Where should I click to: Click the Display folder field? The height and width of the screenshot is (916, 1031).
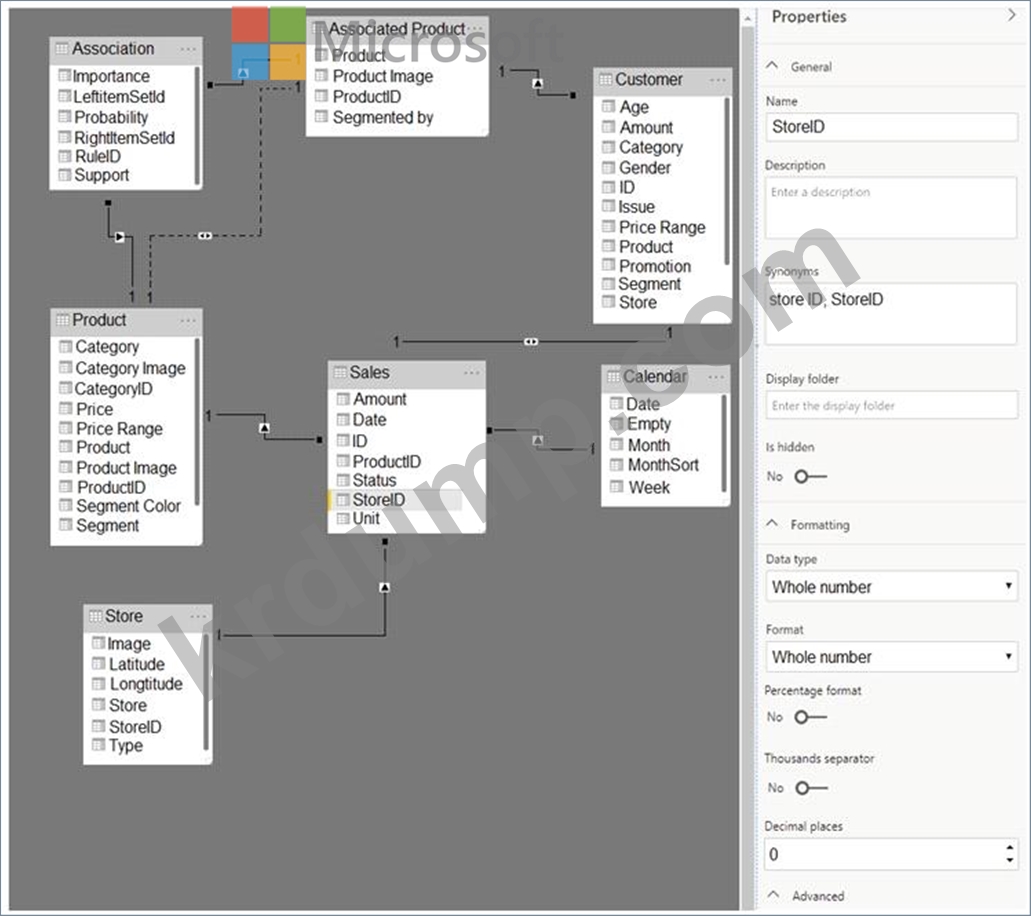point(891,405)
